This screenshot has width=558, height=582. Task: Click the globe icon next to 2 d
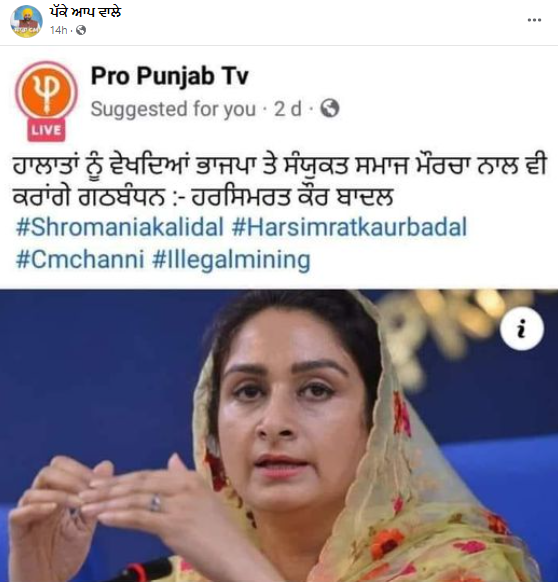(x=330, y=109)
